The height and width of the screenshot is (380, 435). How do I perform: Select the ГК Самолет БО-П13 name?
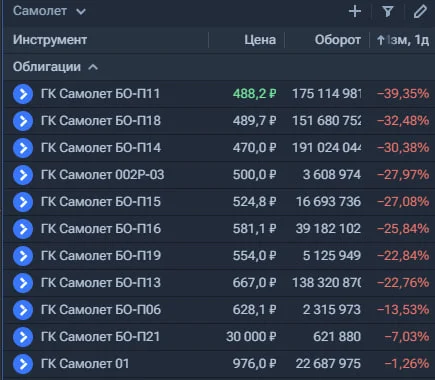tap(101, 283)
